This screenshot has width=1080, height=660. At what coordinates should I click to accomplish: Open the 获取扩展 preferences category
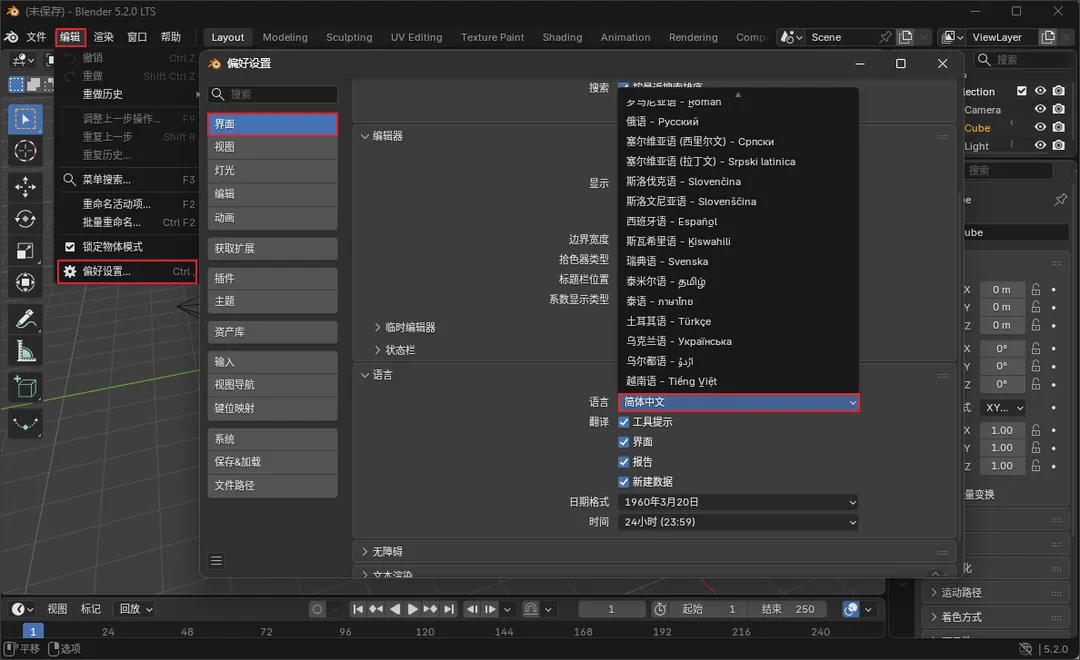click(272, 249)
